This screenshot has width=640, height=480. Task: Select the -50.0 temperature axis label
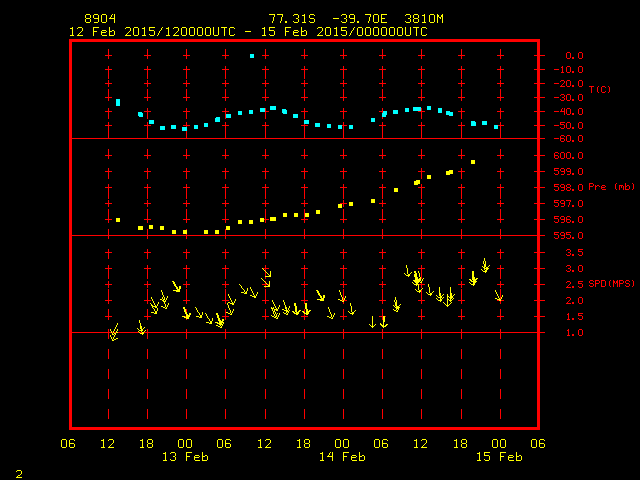tap(569, 126)
